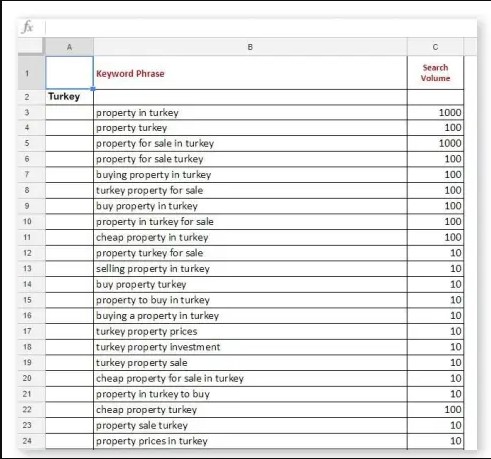Image resolution: width=491 pixels, height=459 pixels.
Task: Select column A header
Action: coord(69,47)
